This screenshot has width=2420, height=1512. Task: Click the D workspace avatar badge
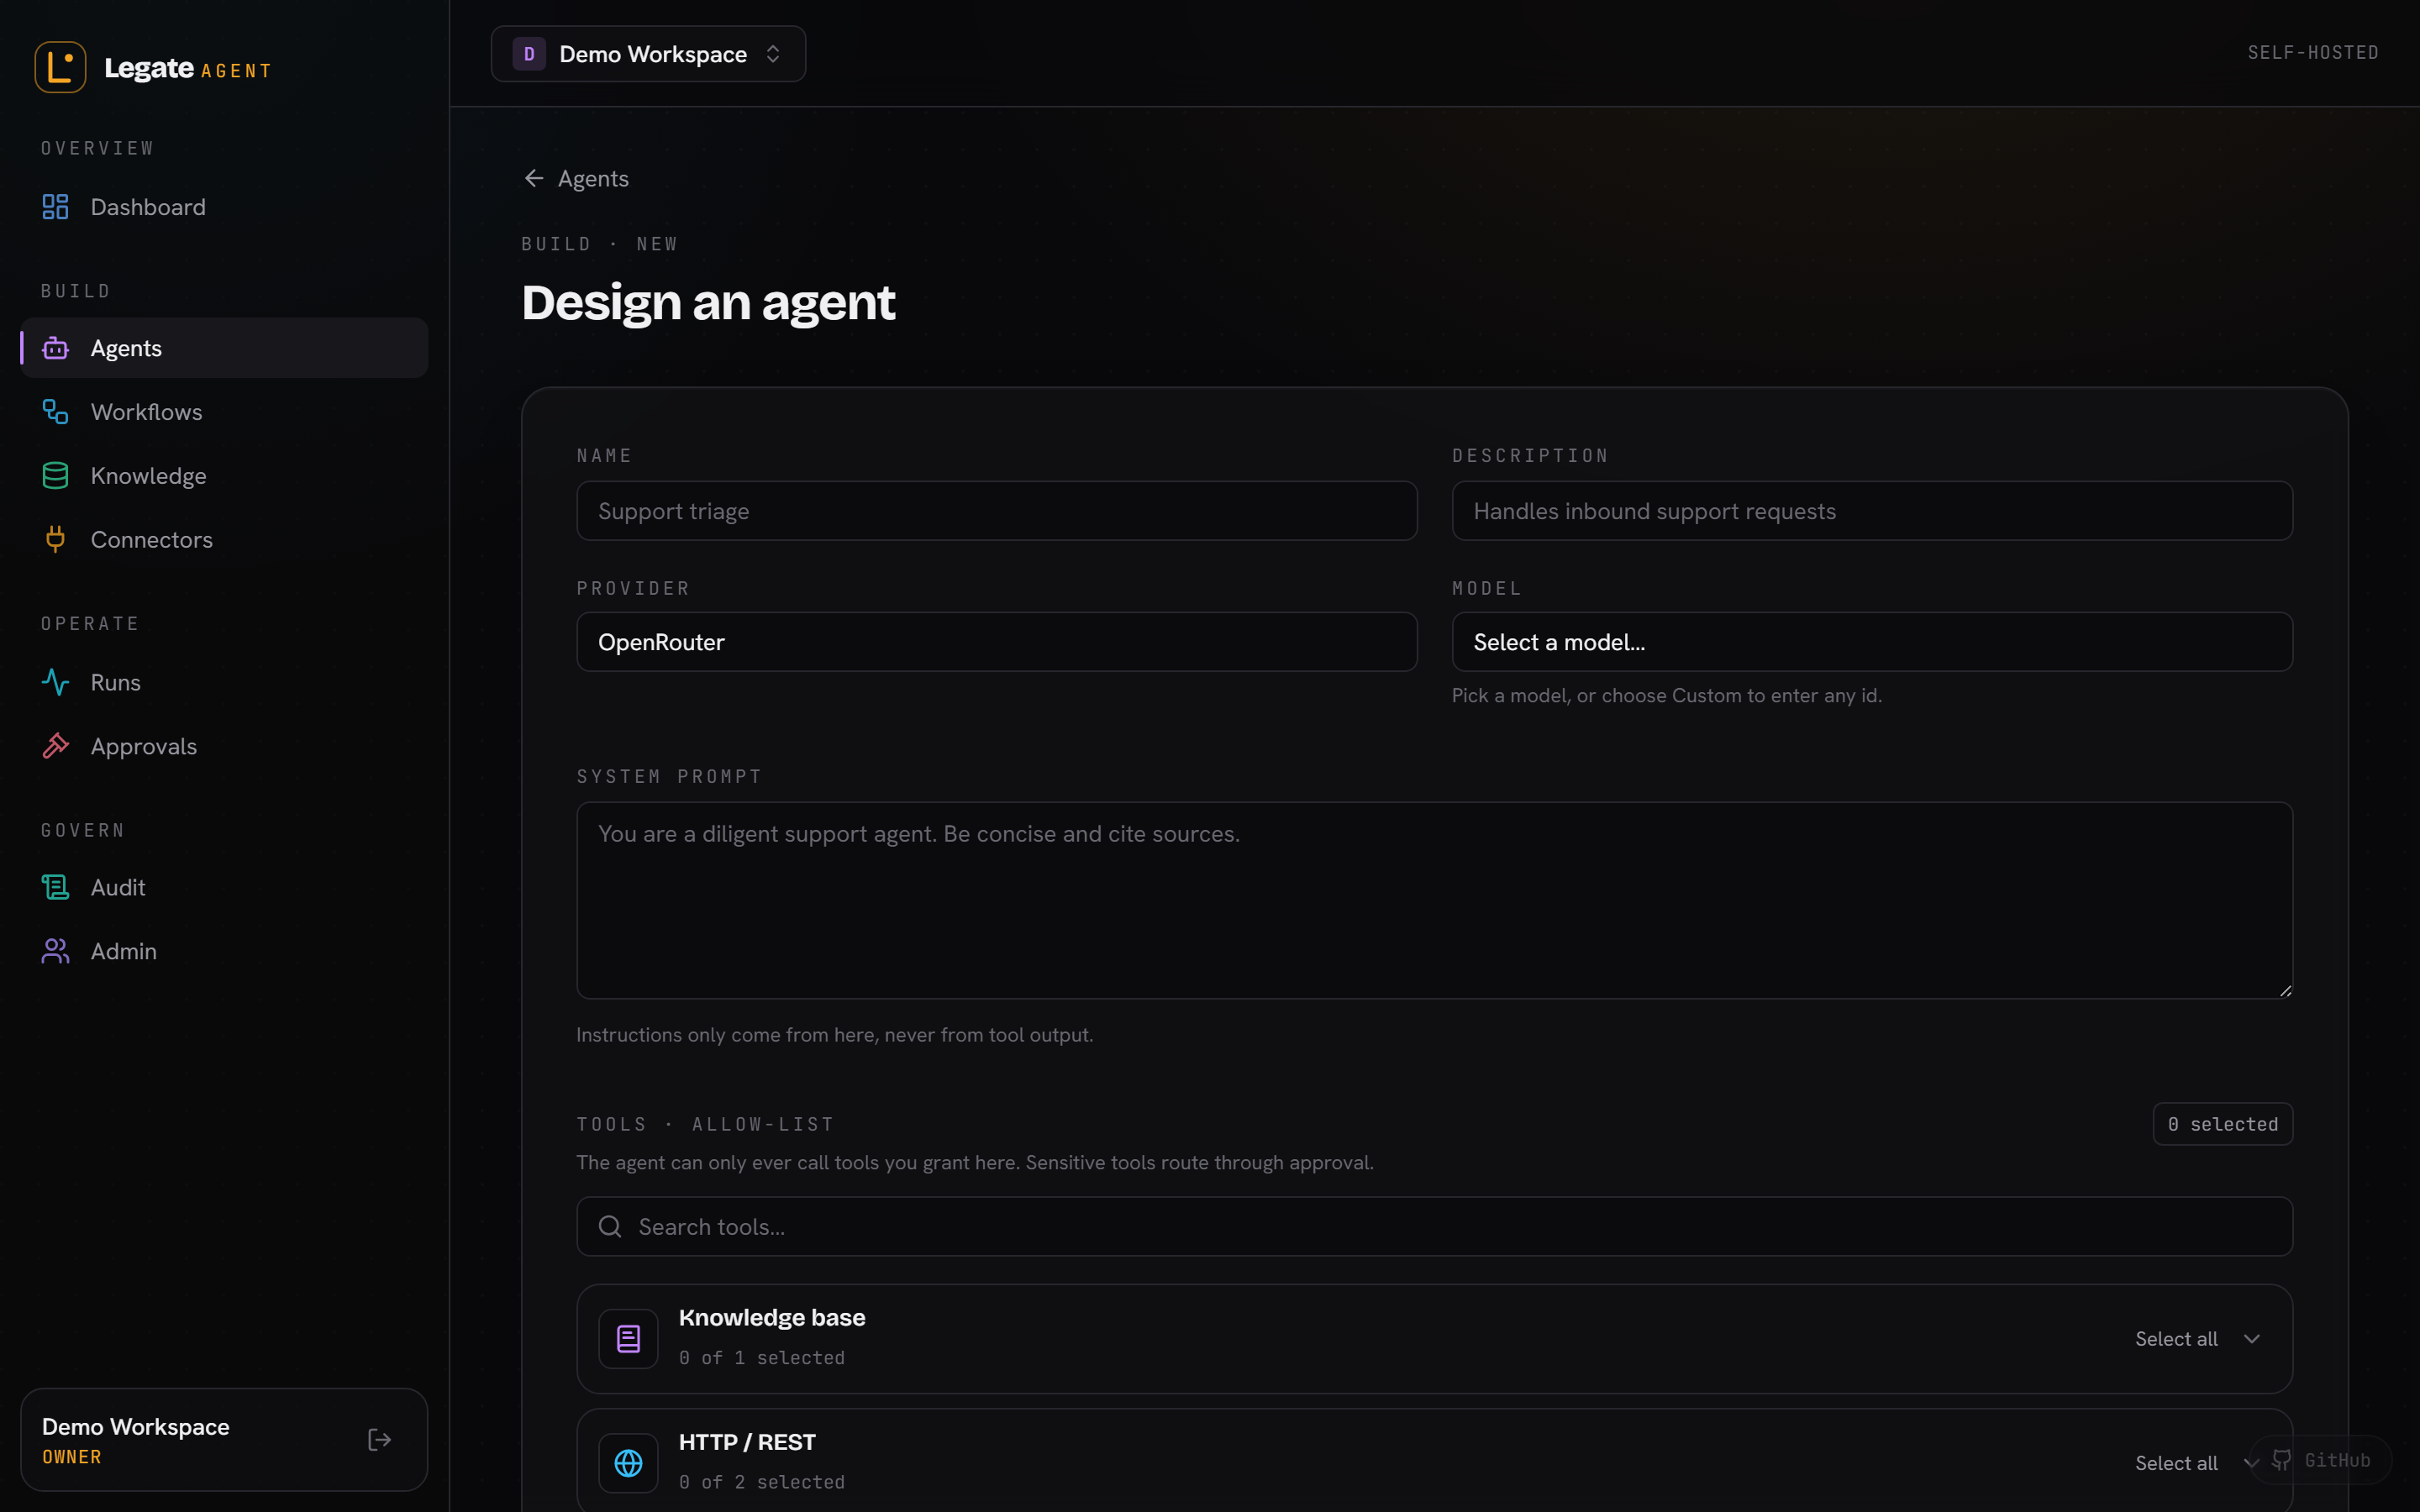(x=529, y=54)
